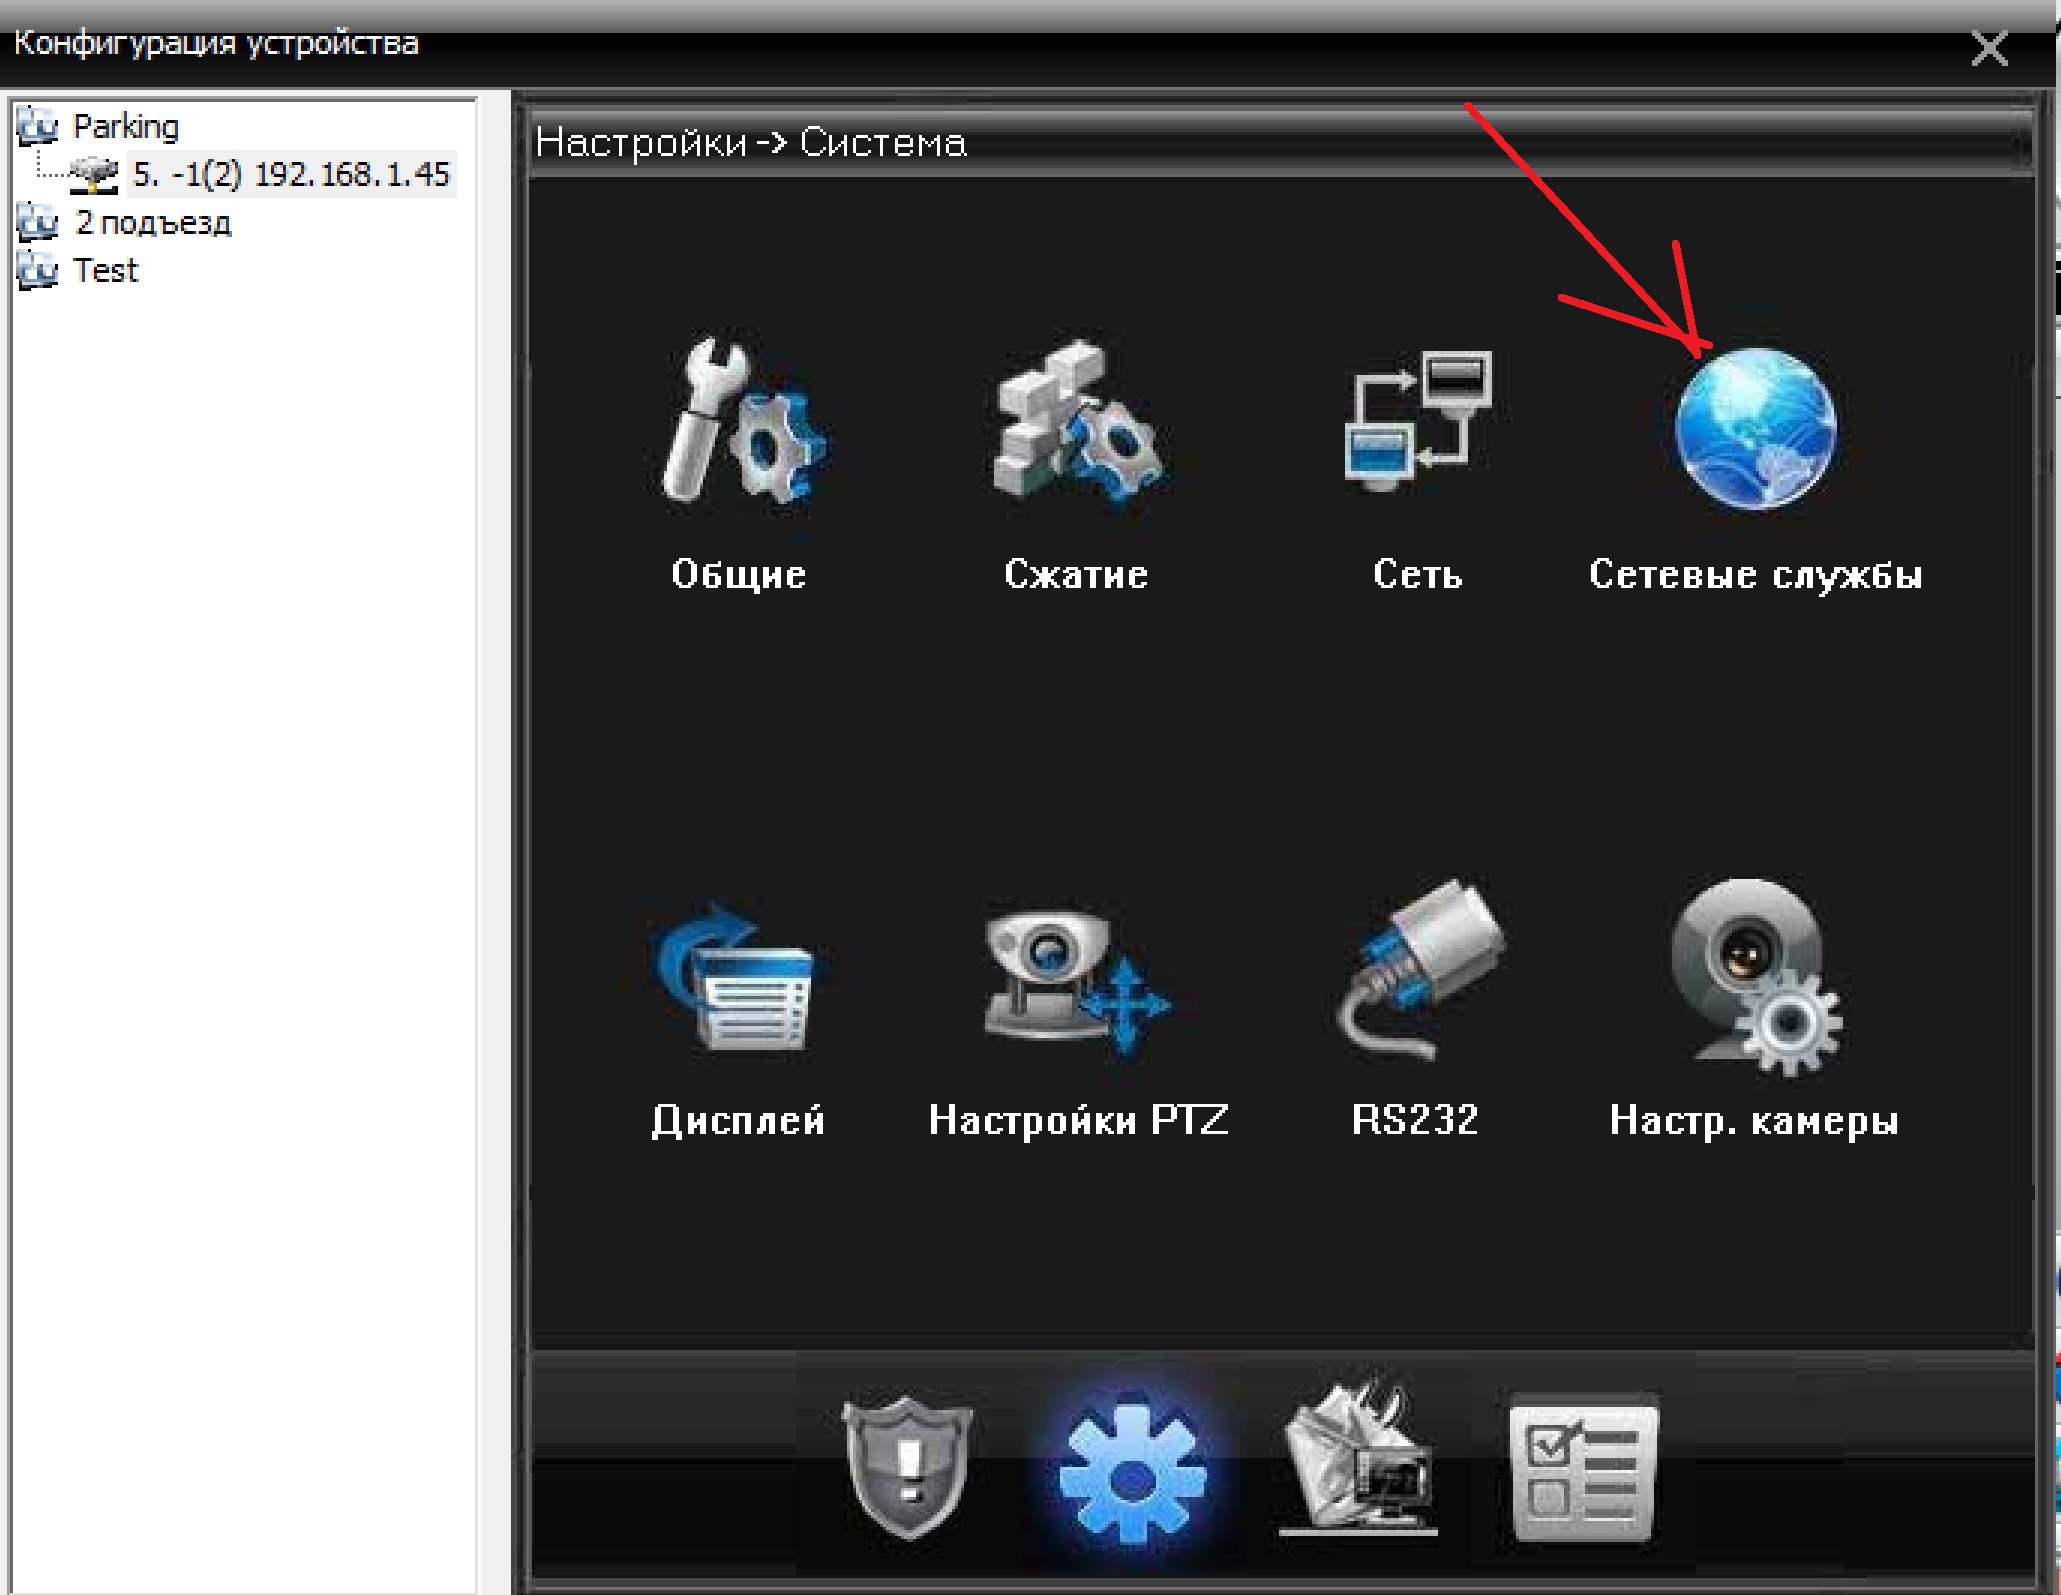This screenshot has width=2061, height=1595.
Task: Close the Конфигурация устройства window
Action: tap(1988, 48)
